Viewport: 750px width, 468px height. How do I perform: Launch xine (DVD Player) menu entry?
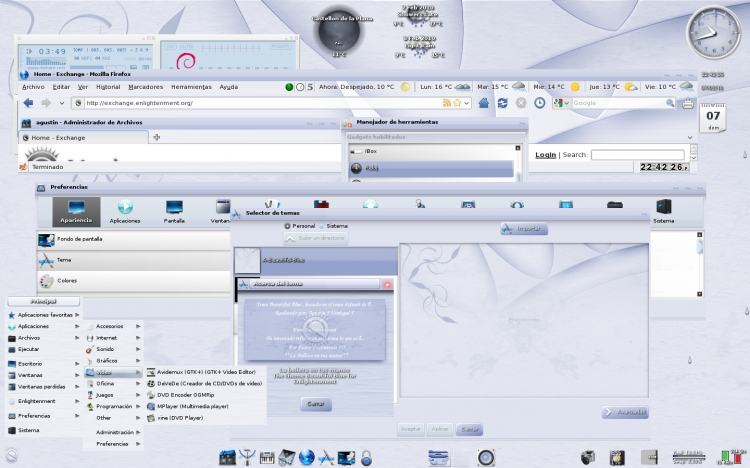(206, 418)
